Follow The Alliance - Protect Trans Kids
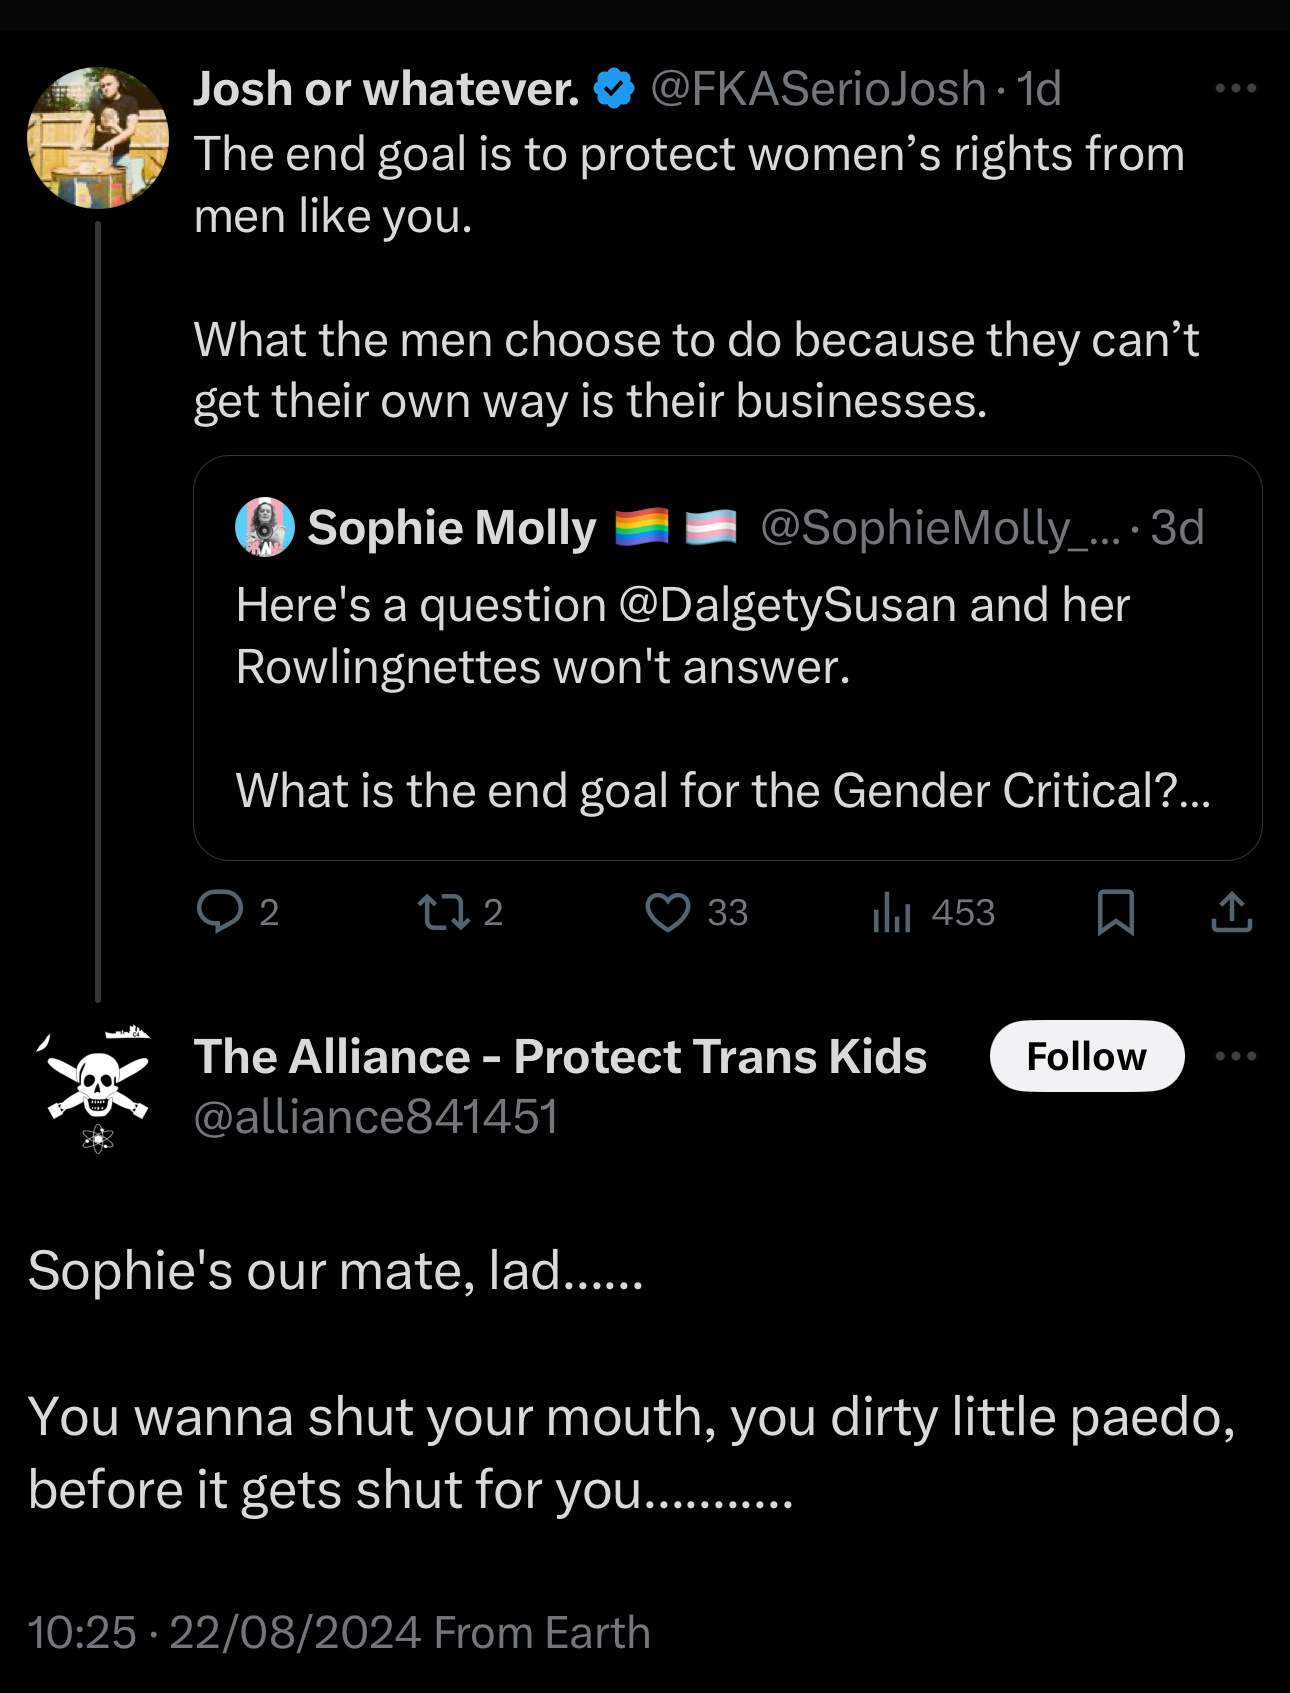This screenshot has height=1693, width=1290. (x=1087, y=1056)
